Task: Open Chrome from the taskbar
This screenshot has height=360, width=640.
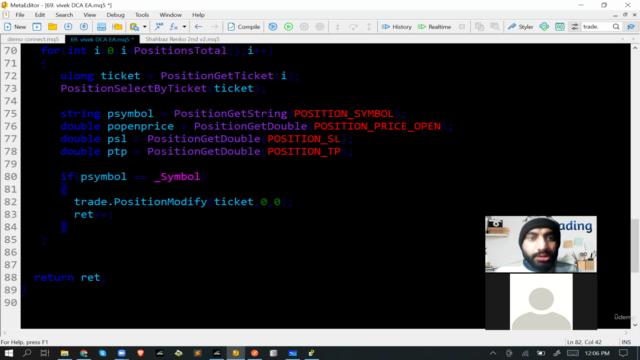Action: coord(84,353)
